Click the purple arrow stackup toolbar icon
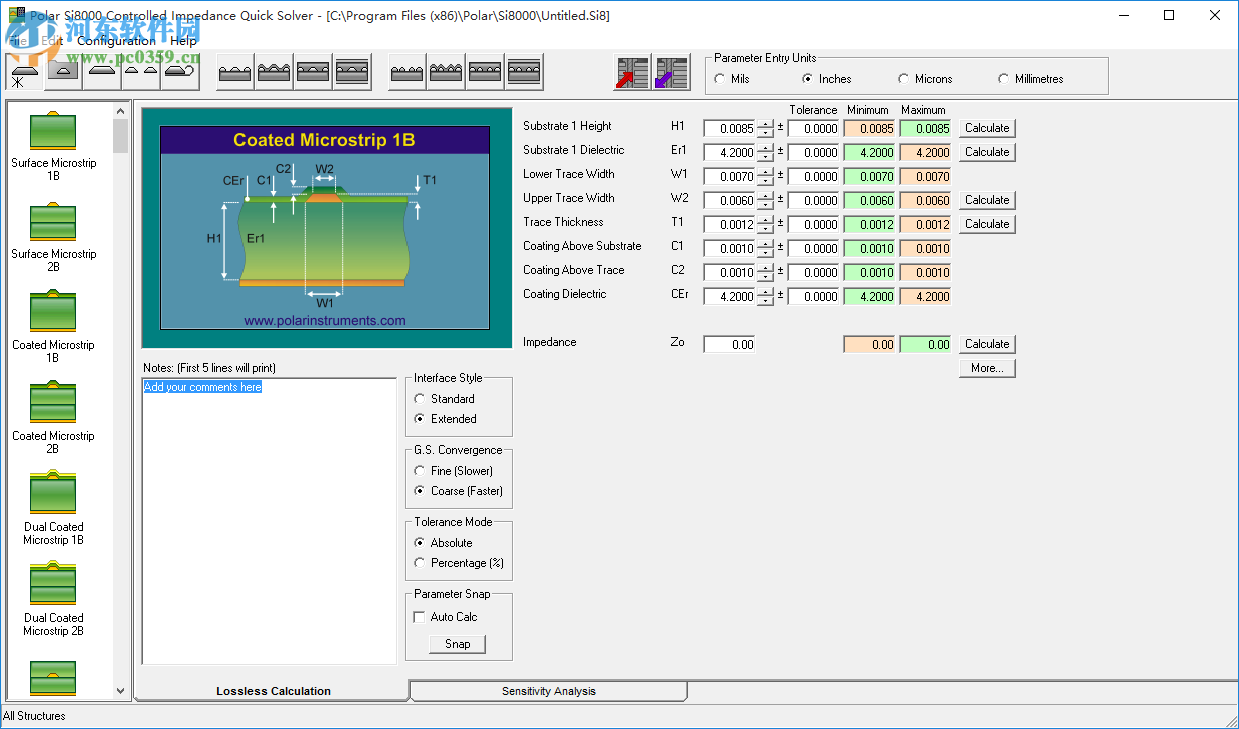Screen dimensions: 1239x729 (x=671, y=73)
